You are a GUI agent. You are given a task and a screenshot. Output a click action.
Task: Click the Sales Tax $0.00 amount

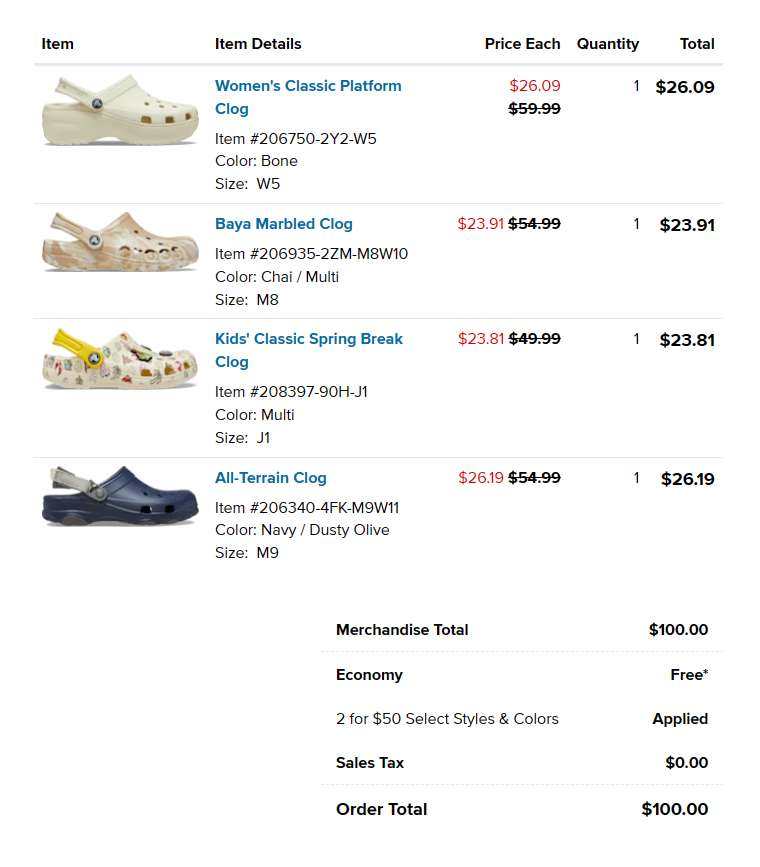pos(686,762)
